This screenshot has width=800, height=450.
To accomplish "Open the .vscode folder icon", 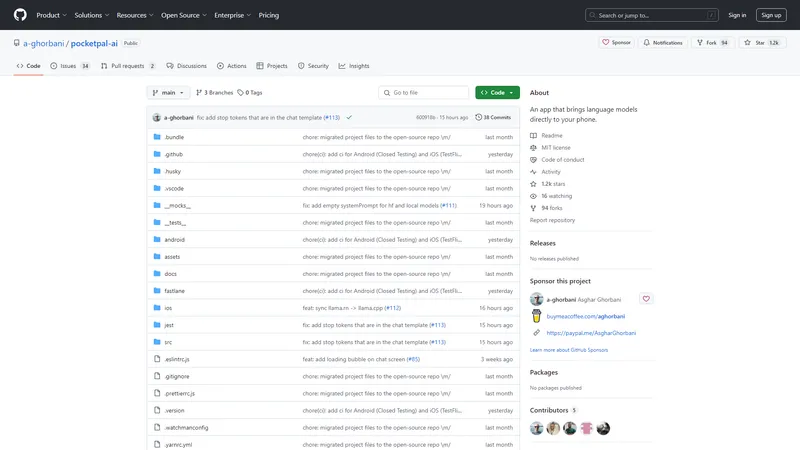I will (157, 188).
